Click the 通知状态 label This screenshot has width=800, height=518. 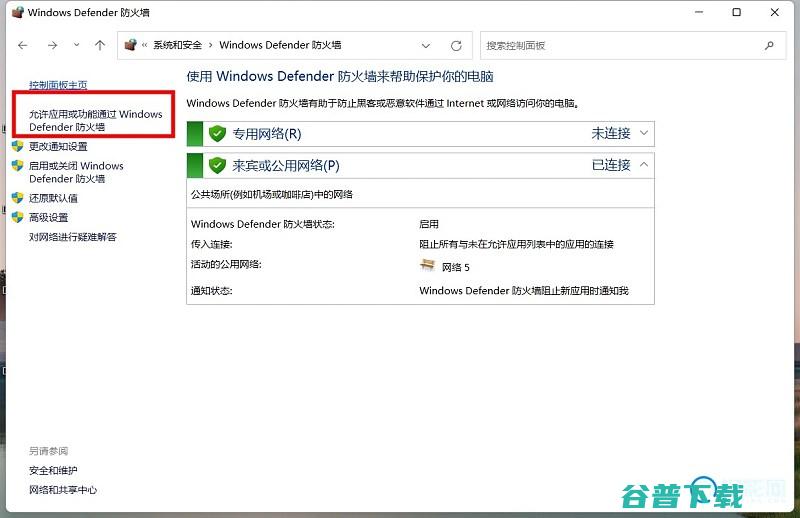pos(212,291)
